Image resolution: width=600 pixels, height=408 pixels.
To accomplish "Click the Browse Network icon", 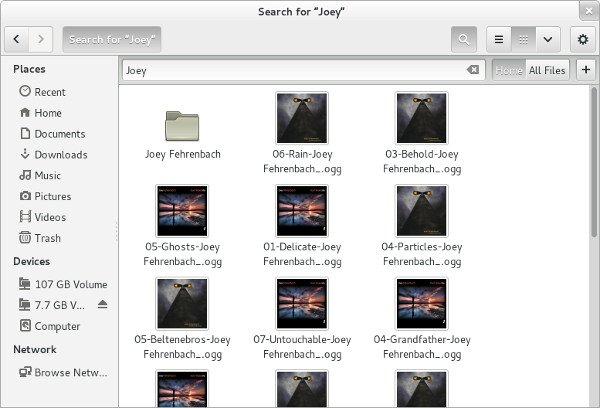I will (x=25, y=372).
